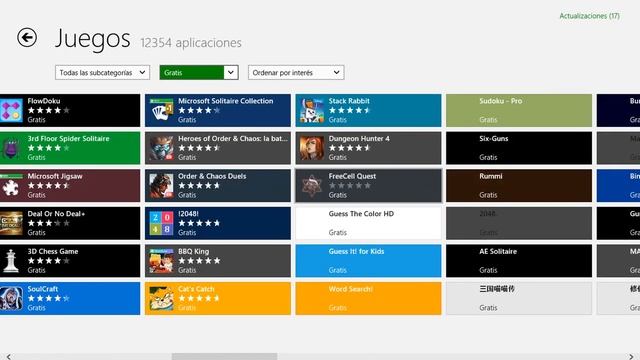
Task: Open the 3D Chess Game icon
Action: pyautogui.click(x=11, y=260)
